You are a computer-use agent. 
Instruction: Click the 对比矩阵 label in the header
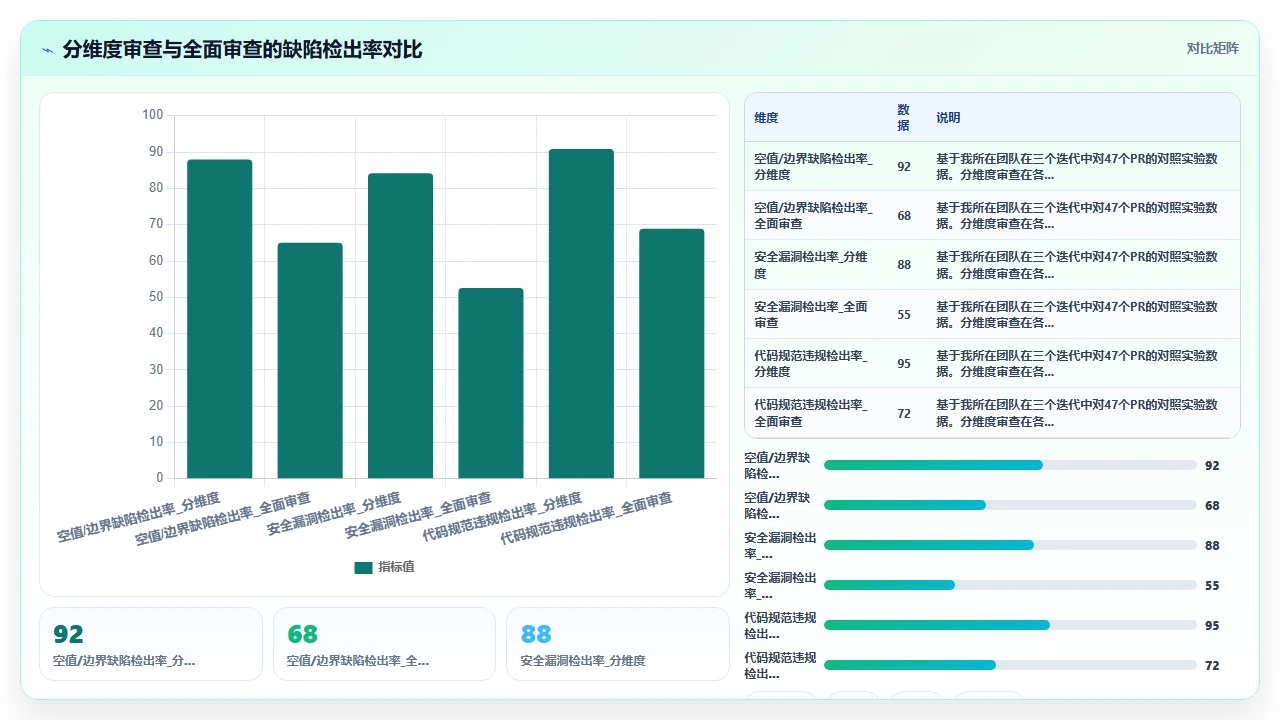pos(1212,48)
